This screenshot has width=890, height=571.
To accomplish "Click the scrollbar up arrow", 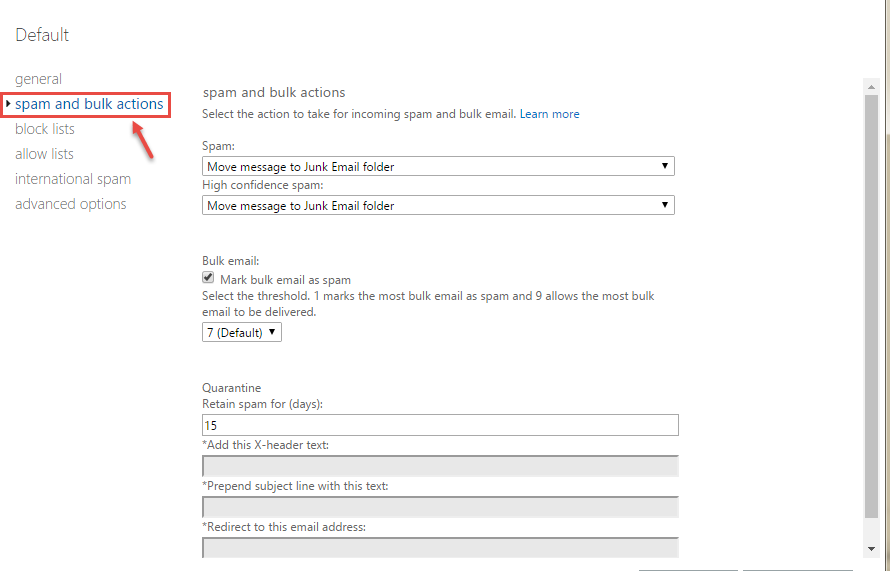I will click(x=870, y=87).
